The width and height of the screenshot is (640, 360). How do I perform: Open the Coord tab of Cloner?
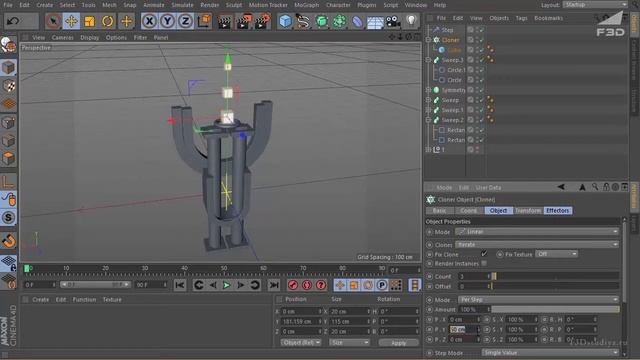click(x=469, y=211)
